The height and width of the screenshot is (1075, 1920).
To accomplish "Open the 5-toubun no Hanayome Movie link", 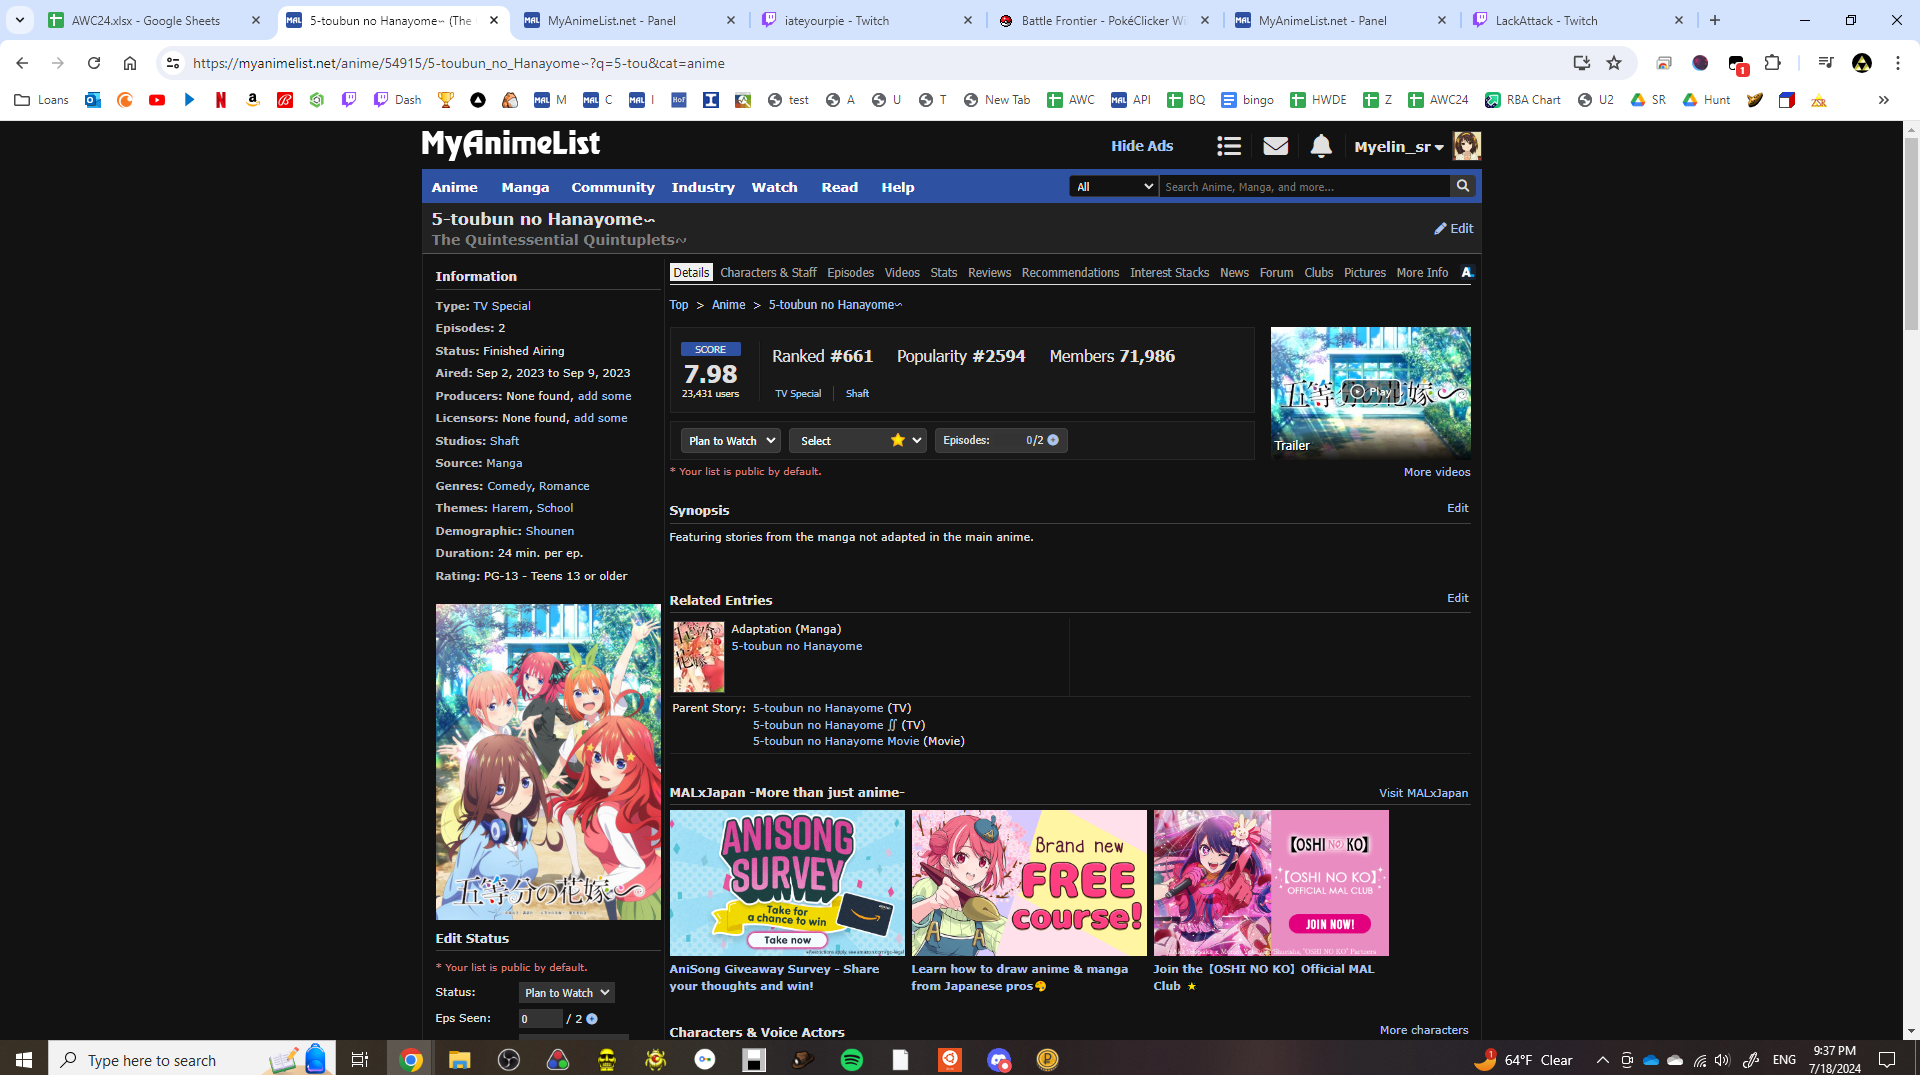I will (x=836, y=741).
